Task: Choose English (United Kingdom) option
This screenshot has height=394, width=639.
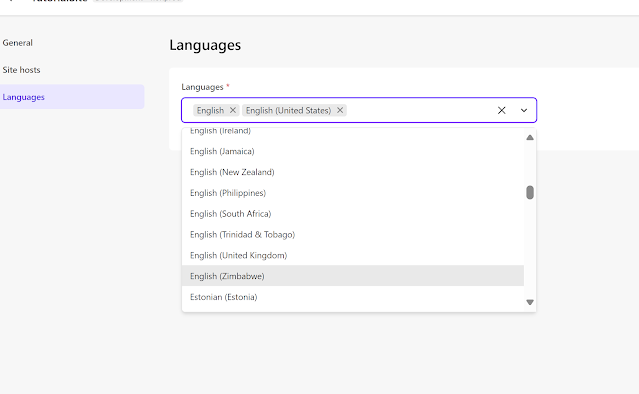Action: click(x=353, y=255)
